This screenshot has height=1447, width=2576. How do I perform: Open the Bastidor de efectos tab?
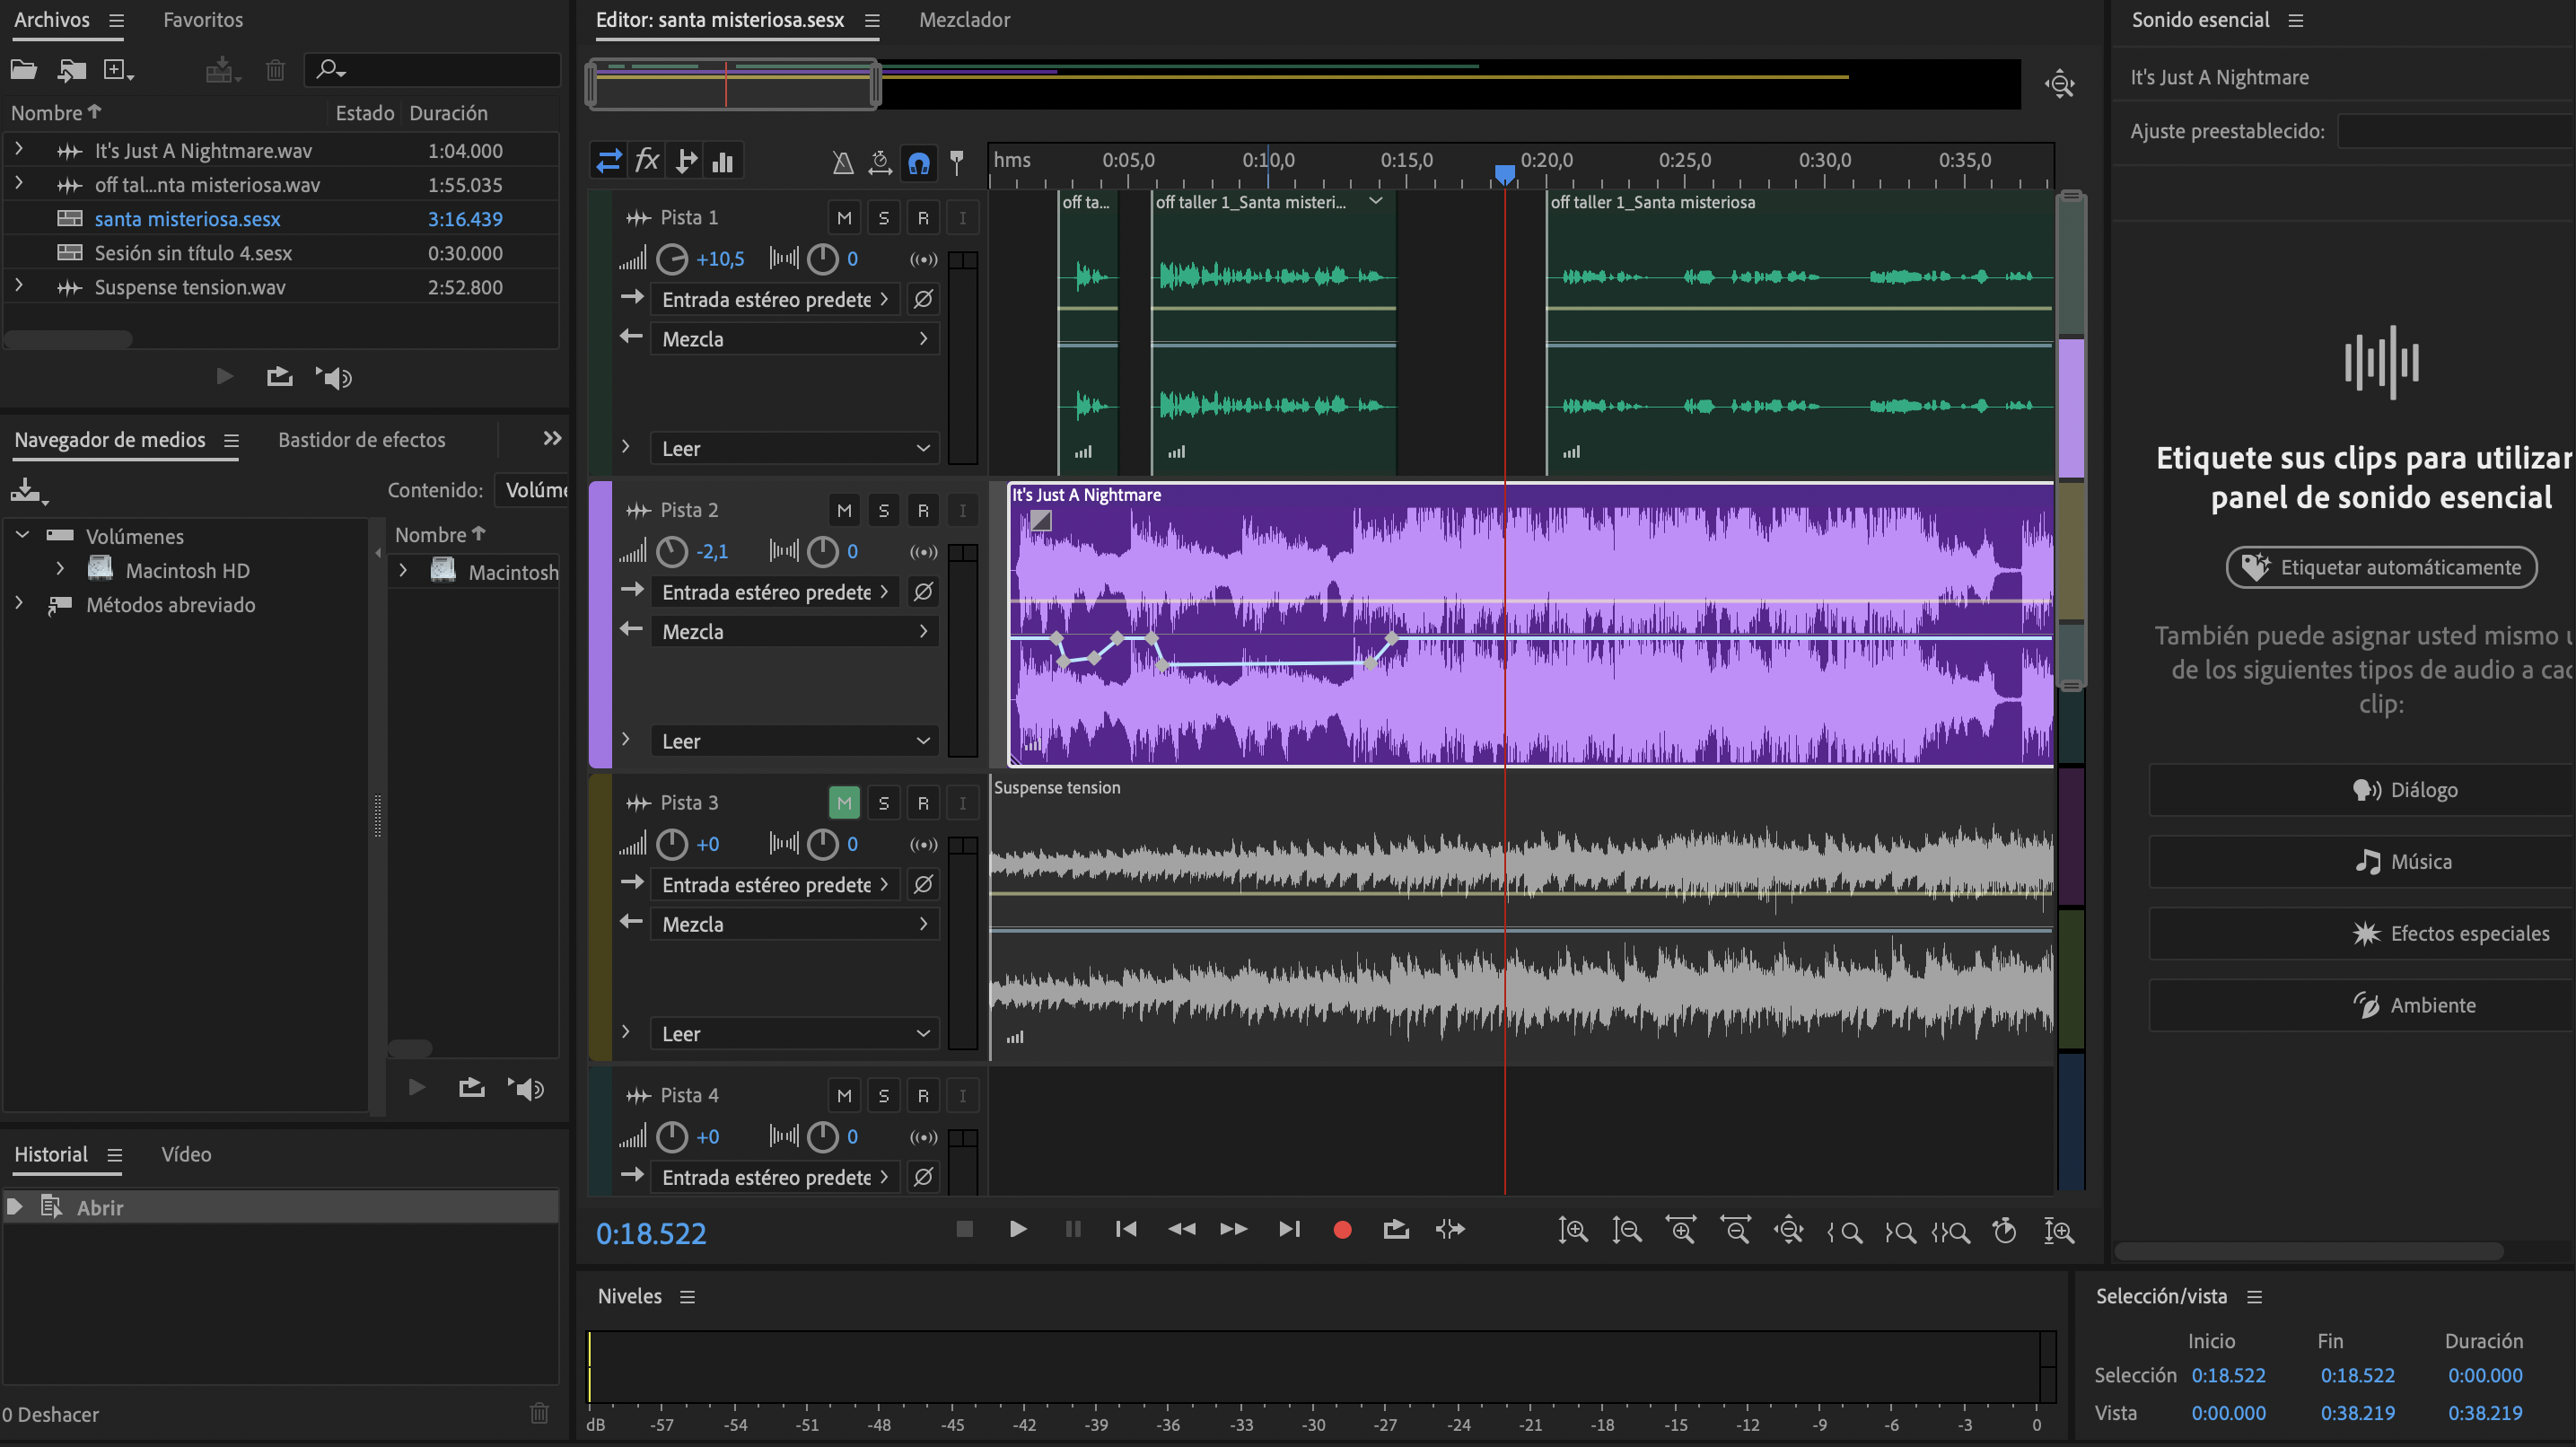click(361, 440)
